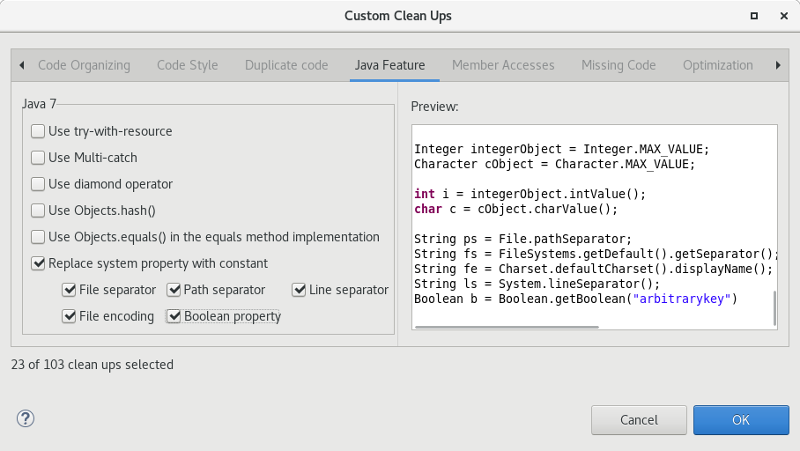
Task: Enable Use try-with-resource checkbox
Action: pos(38,131)
